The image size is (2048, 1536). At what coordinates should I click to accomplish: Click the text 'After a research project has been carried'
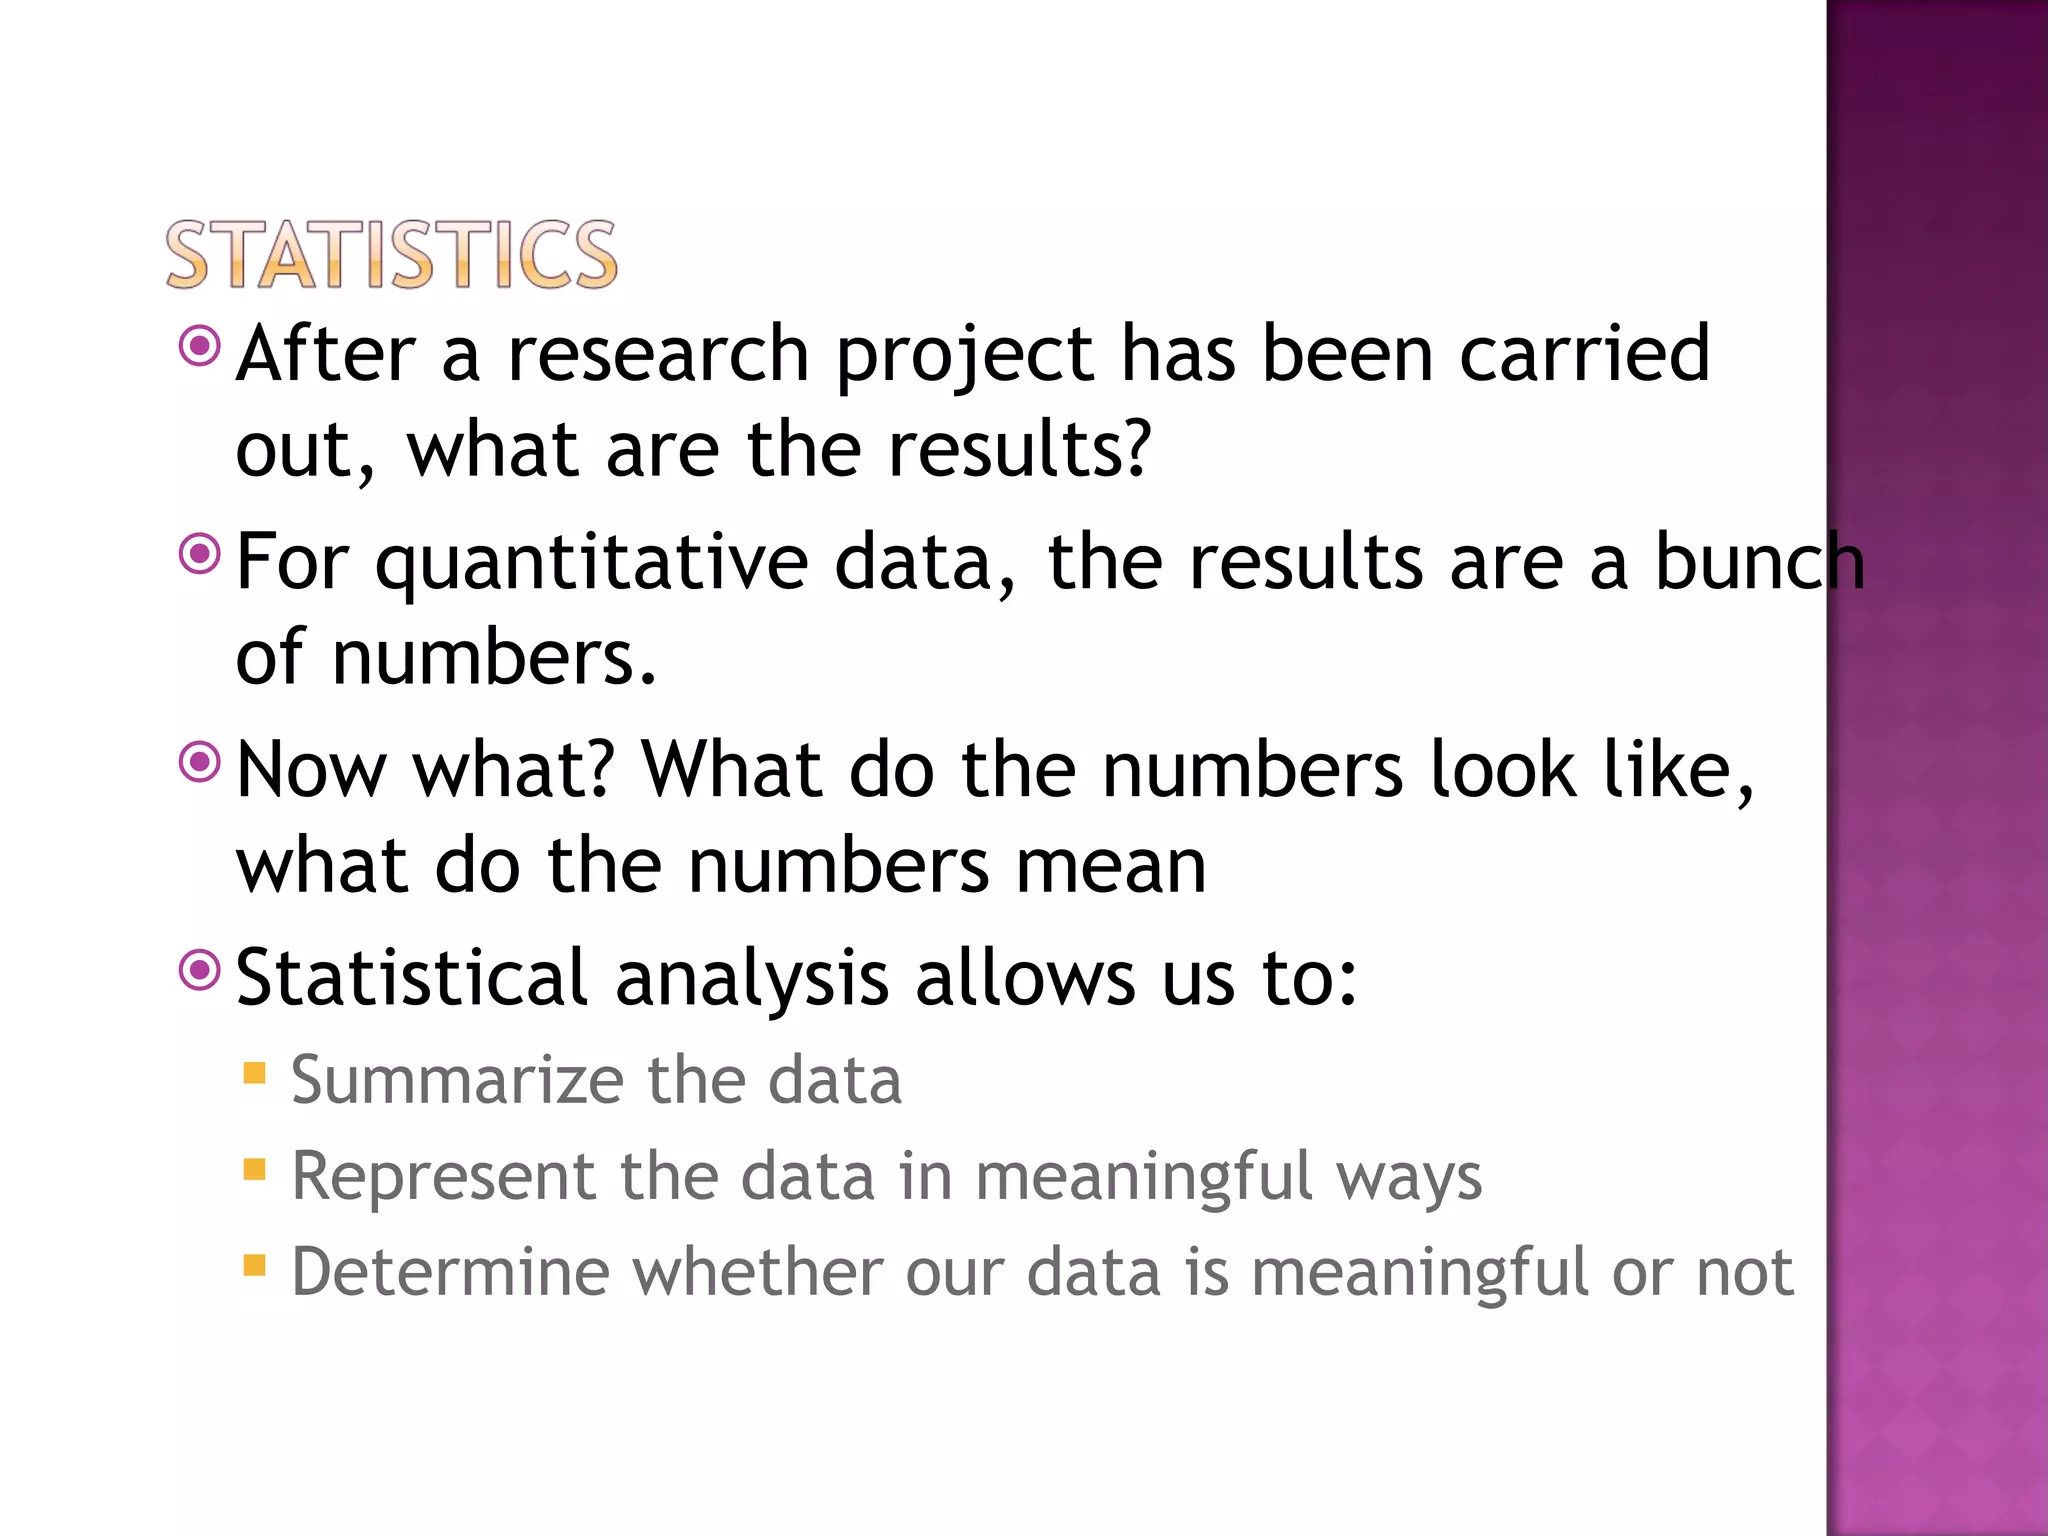tap(973, 357)
